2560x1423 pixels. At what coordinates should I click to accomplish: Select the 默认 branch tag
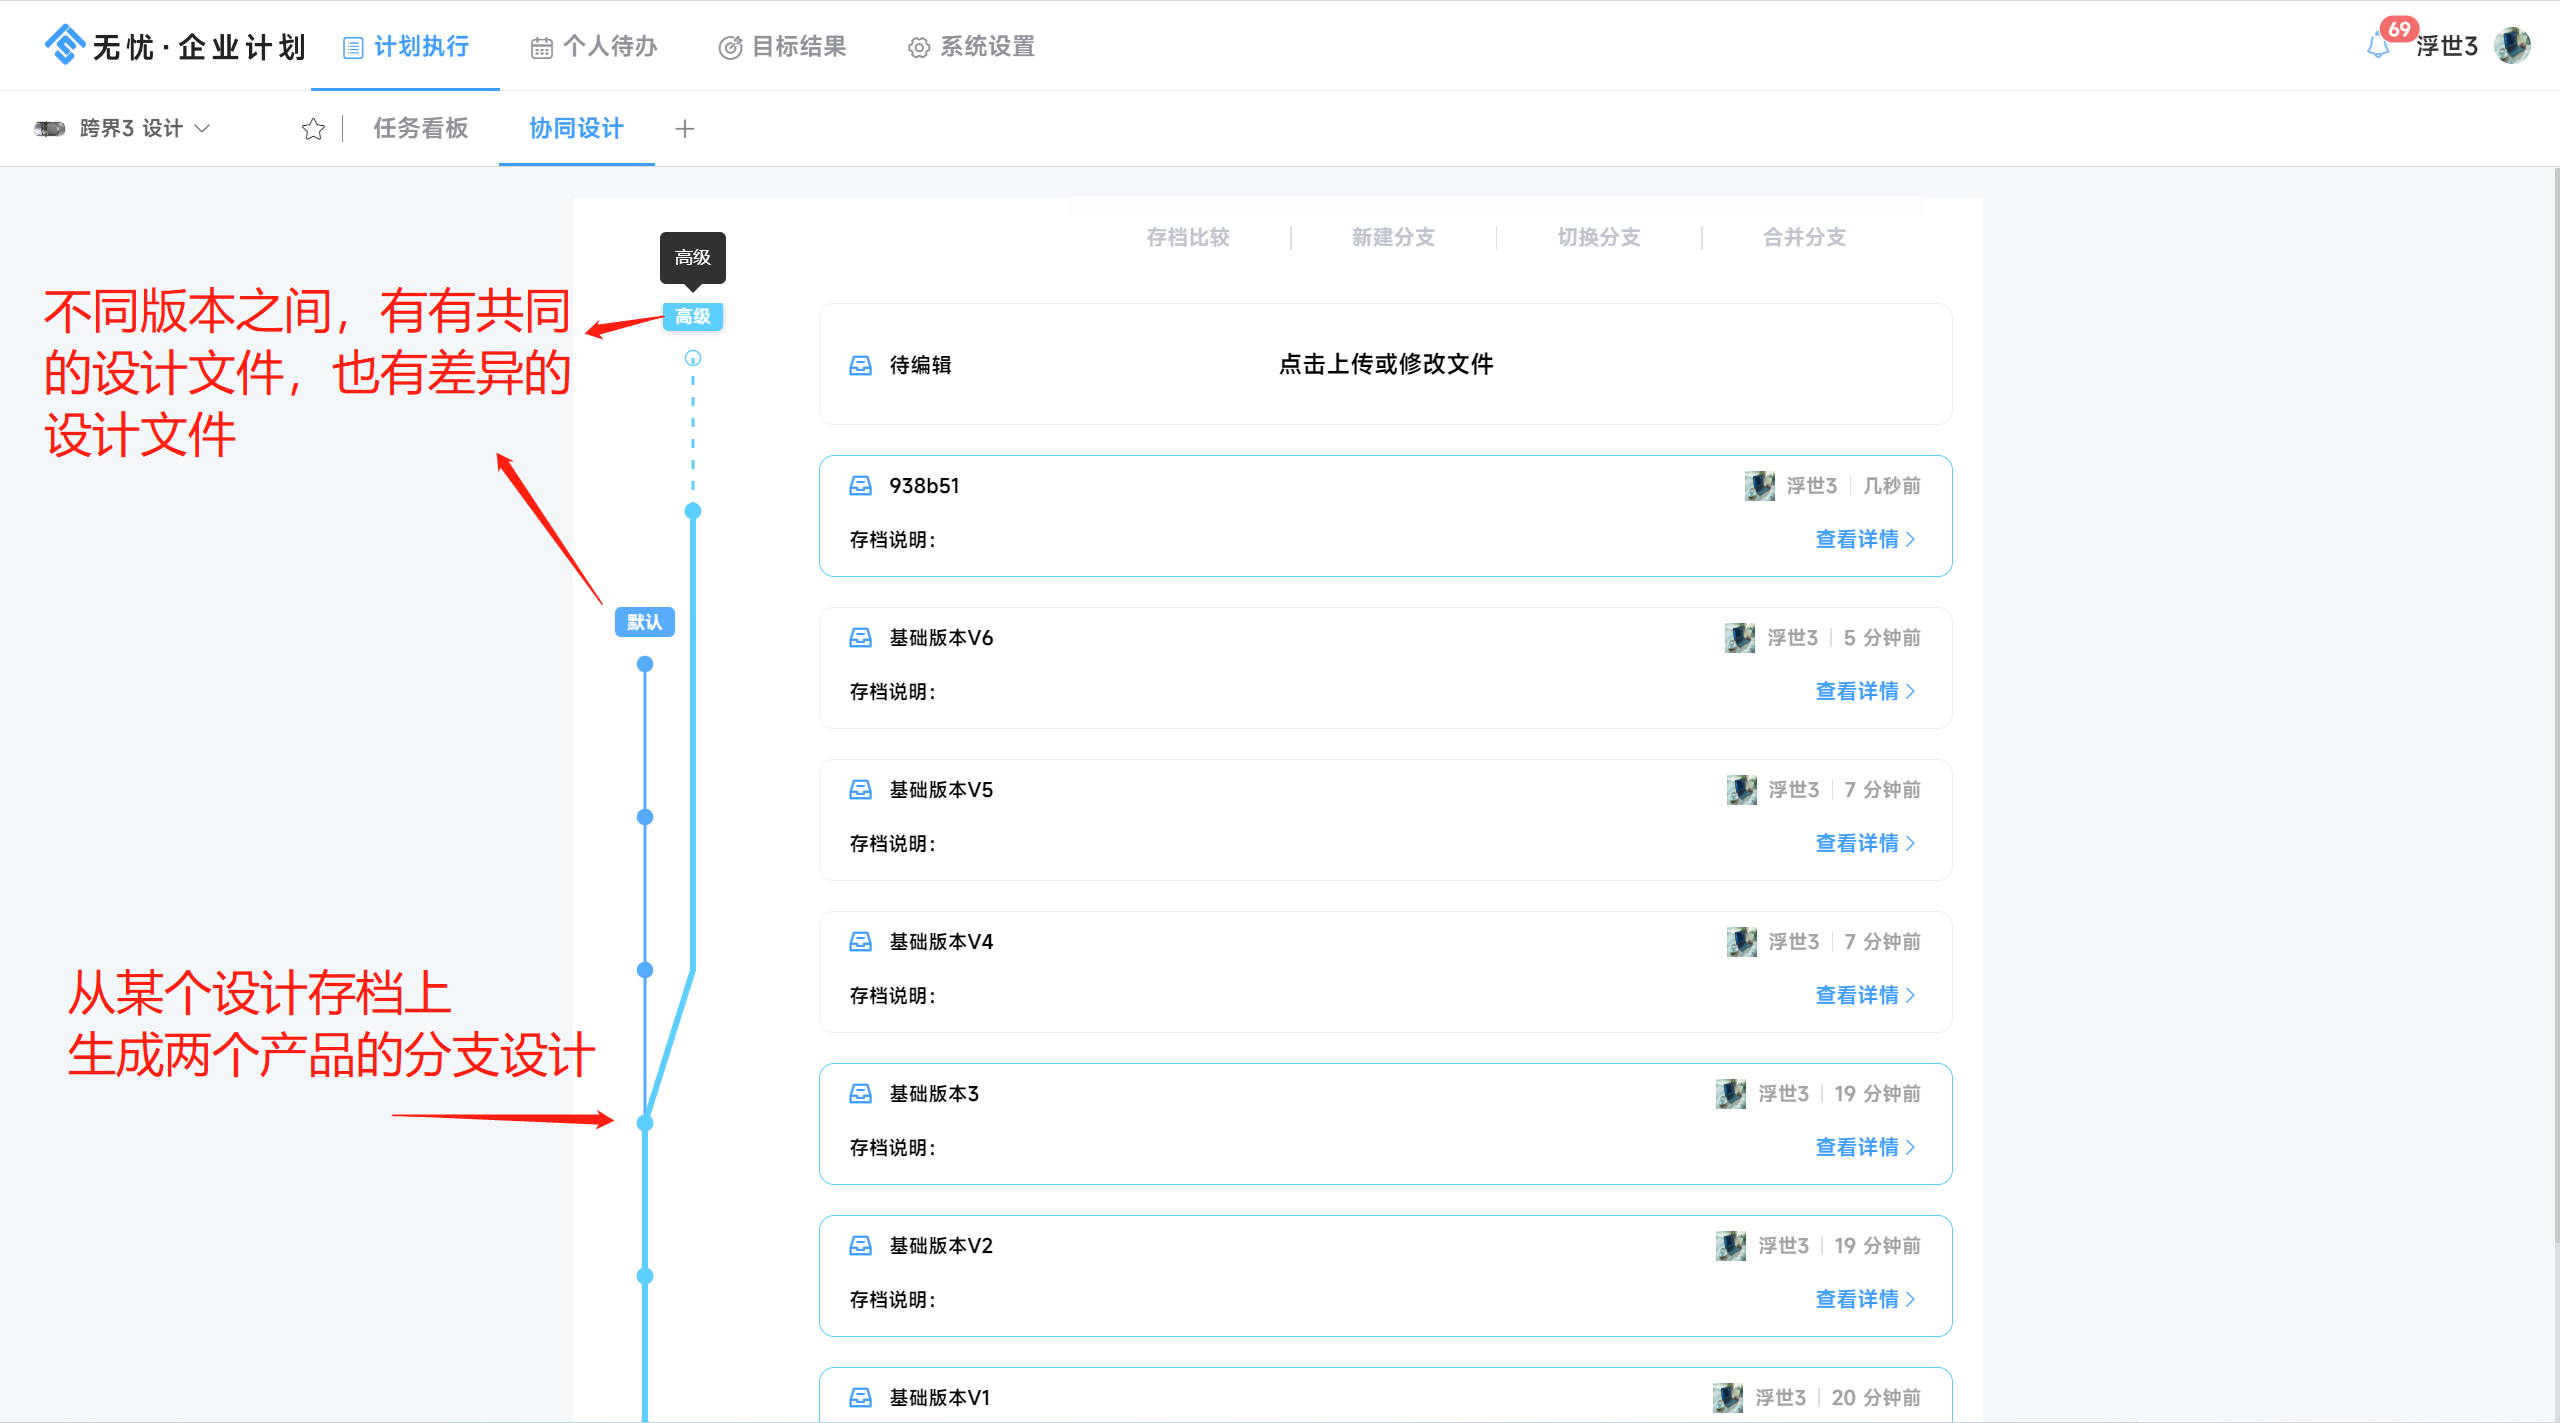coord(644,622)
